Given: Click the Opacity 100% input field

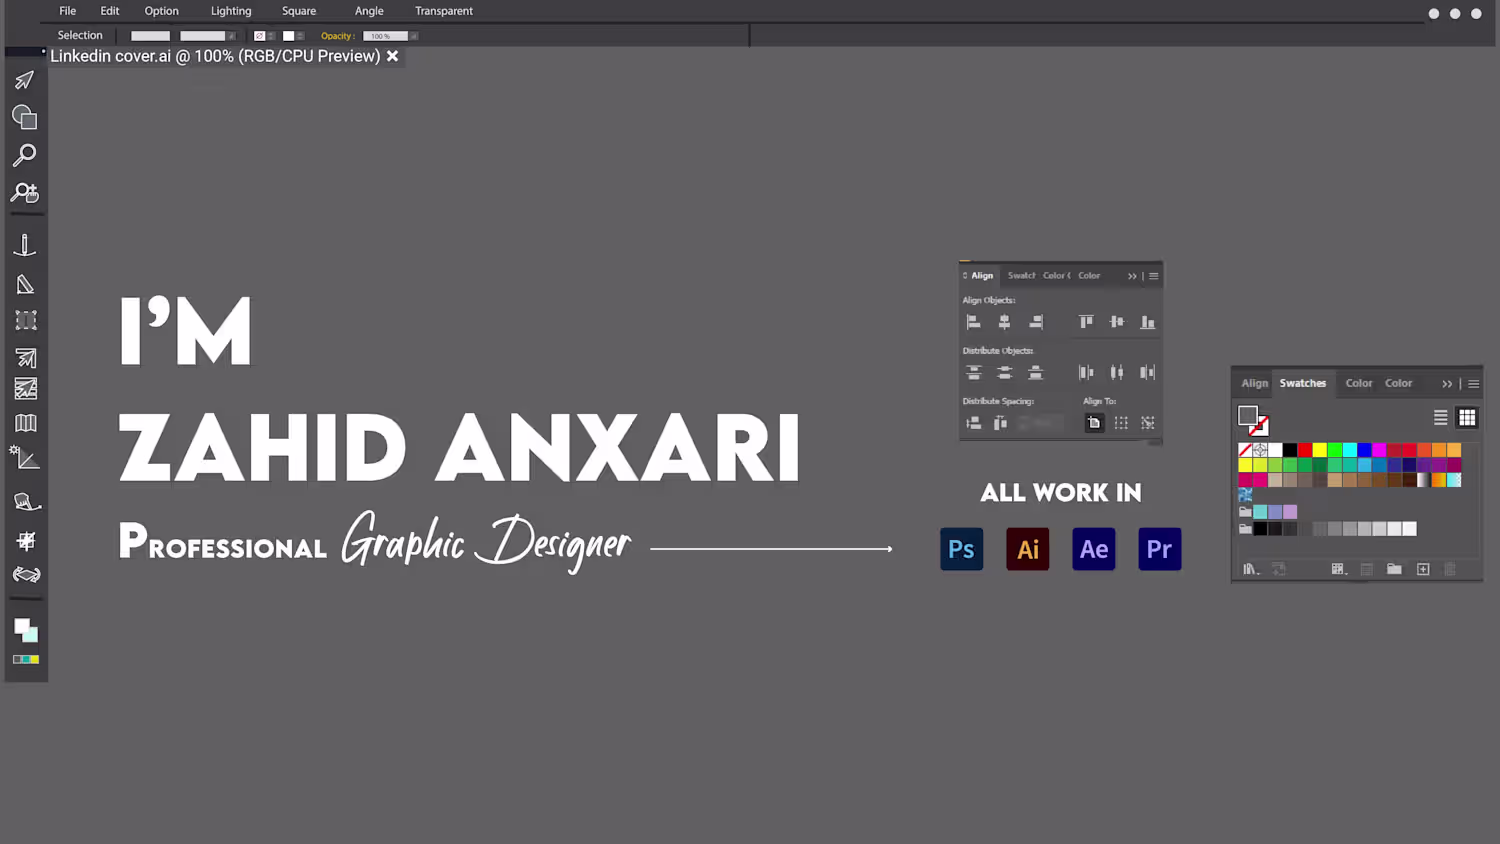Looking at the screenshot, I should (x=385, y=36).
